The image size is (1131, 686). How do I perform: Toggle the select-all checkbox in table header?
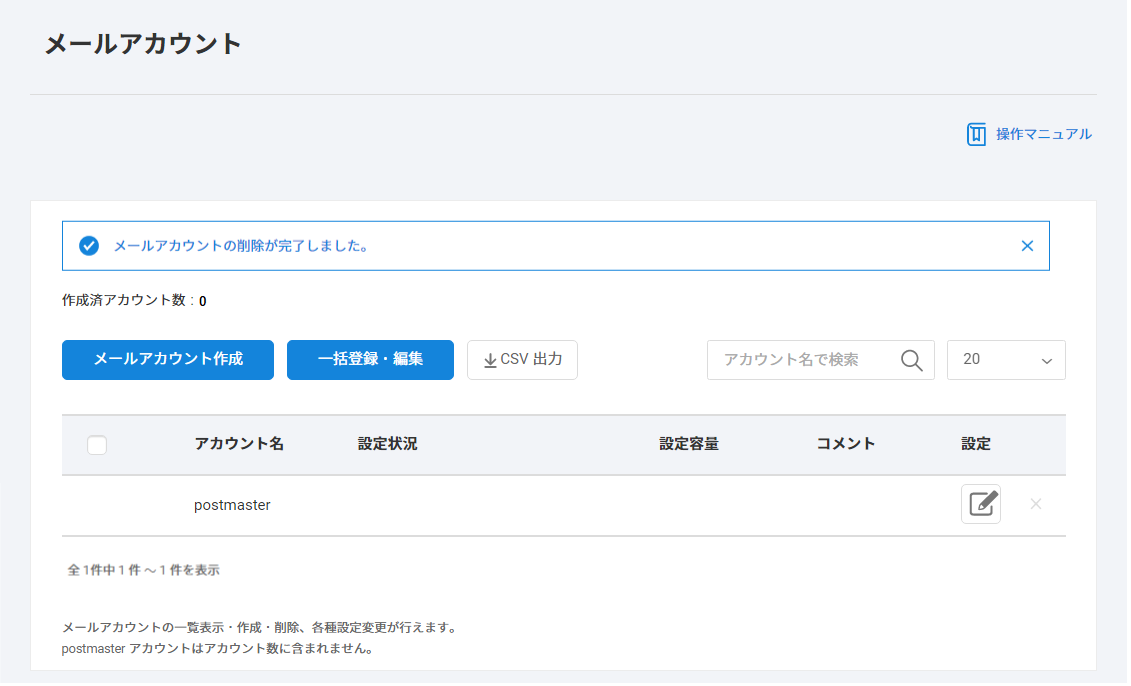coord(97,445)
